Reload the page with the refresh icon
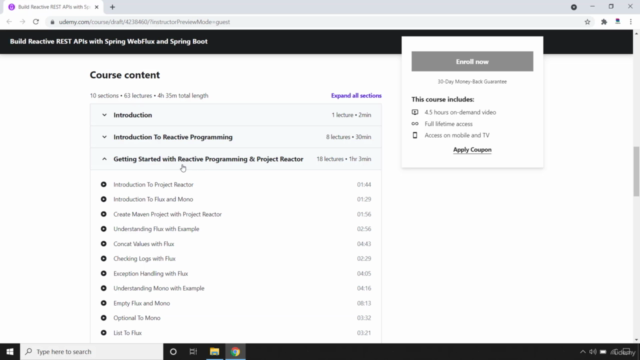This screenshot has height=360, width=640. (36, 22)
